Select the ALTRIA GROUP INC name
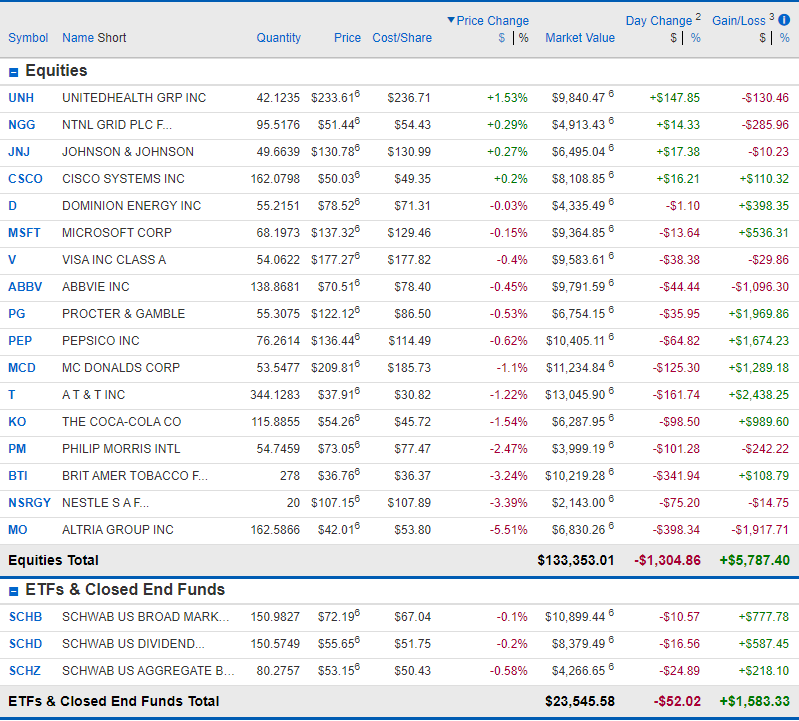Viewport: 799px width, 721px height. point(118,530)
